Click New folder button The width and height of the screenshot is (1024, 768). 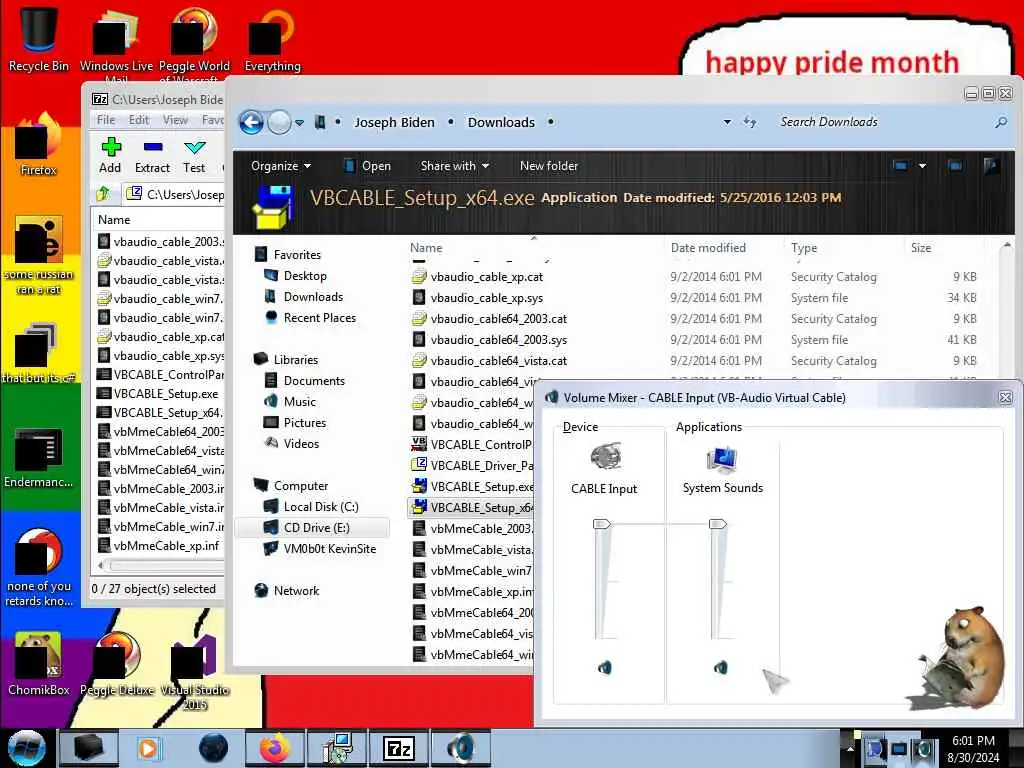pos(549,166)
